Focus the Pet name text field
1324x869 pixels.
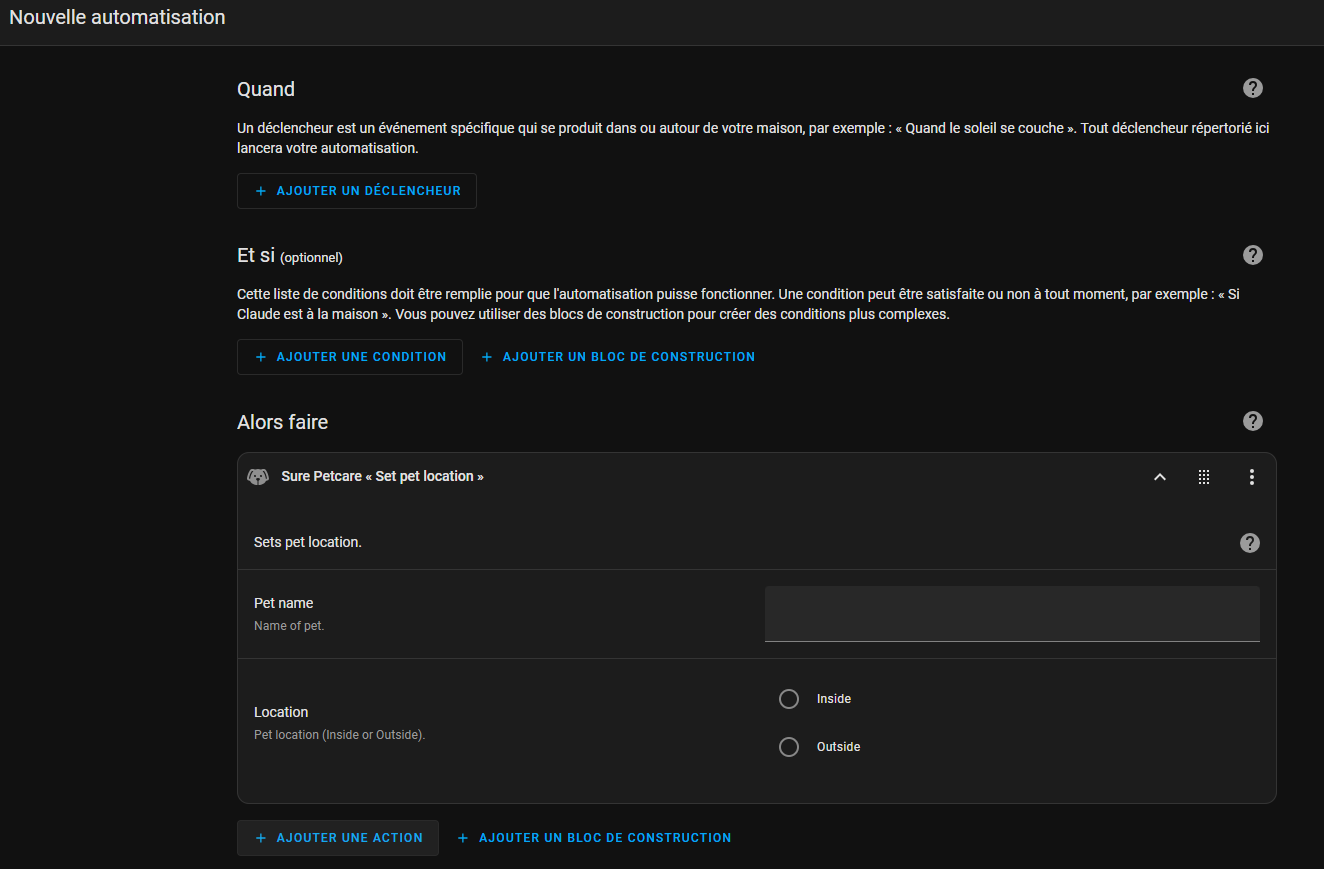(x=1011, y=614)
